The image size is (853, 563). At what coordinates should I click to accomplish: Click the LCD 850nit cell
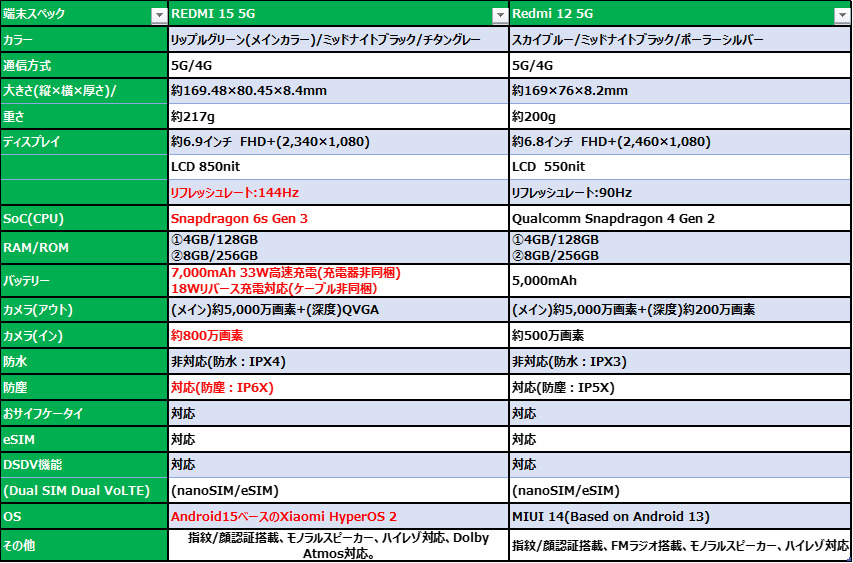click(x=338, y=167)
